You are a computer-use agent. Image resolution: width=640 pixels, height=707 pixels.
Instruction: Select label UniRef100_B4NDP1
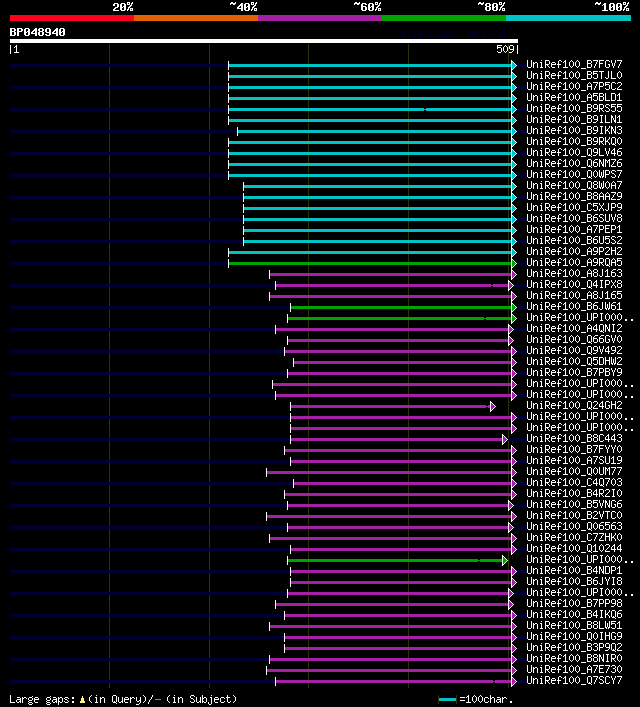[x=574, y=570]
